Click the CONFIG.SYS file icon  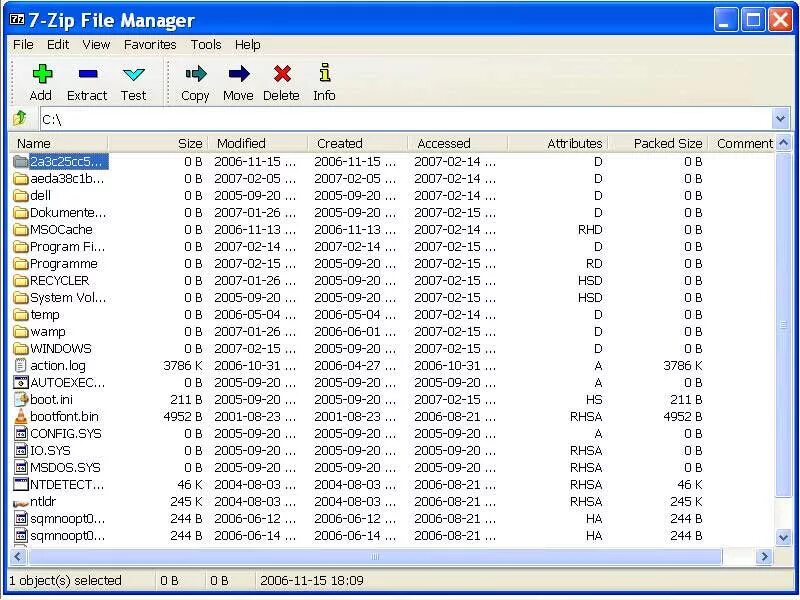pos(20,434)
